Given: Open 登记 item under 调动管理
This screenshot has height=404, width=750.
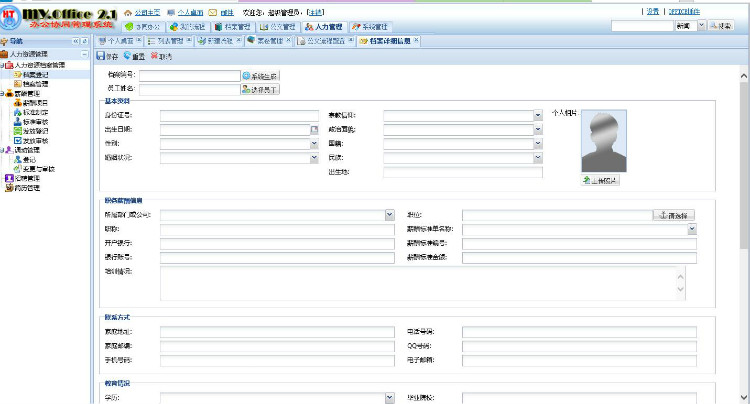Looking at the screenshot, I should click(25, 160).
